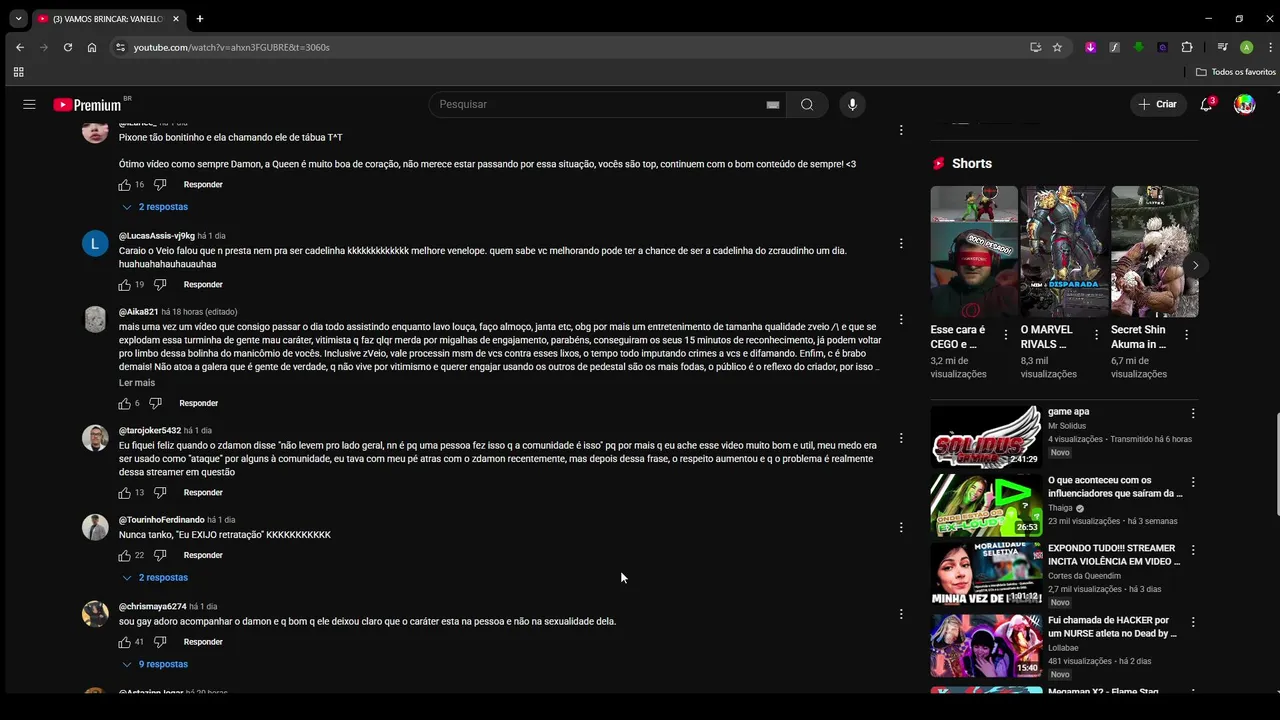
Task: Open options menu for @TourinhoFerdinando comment
Action: tap(901, 527)
